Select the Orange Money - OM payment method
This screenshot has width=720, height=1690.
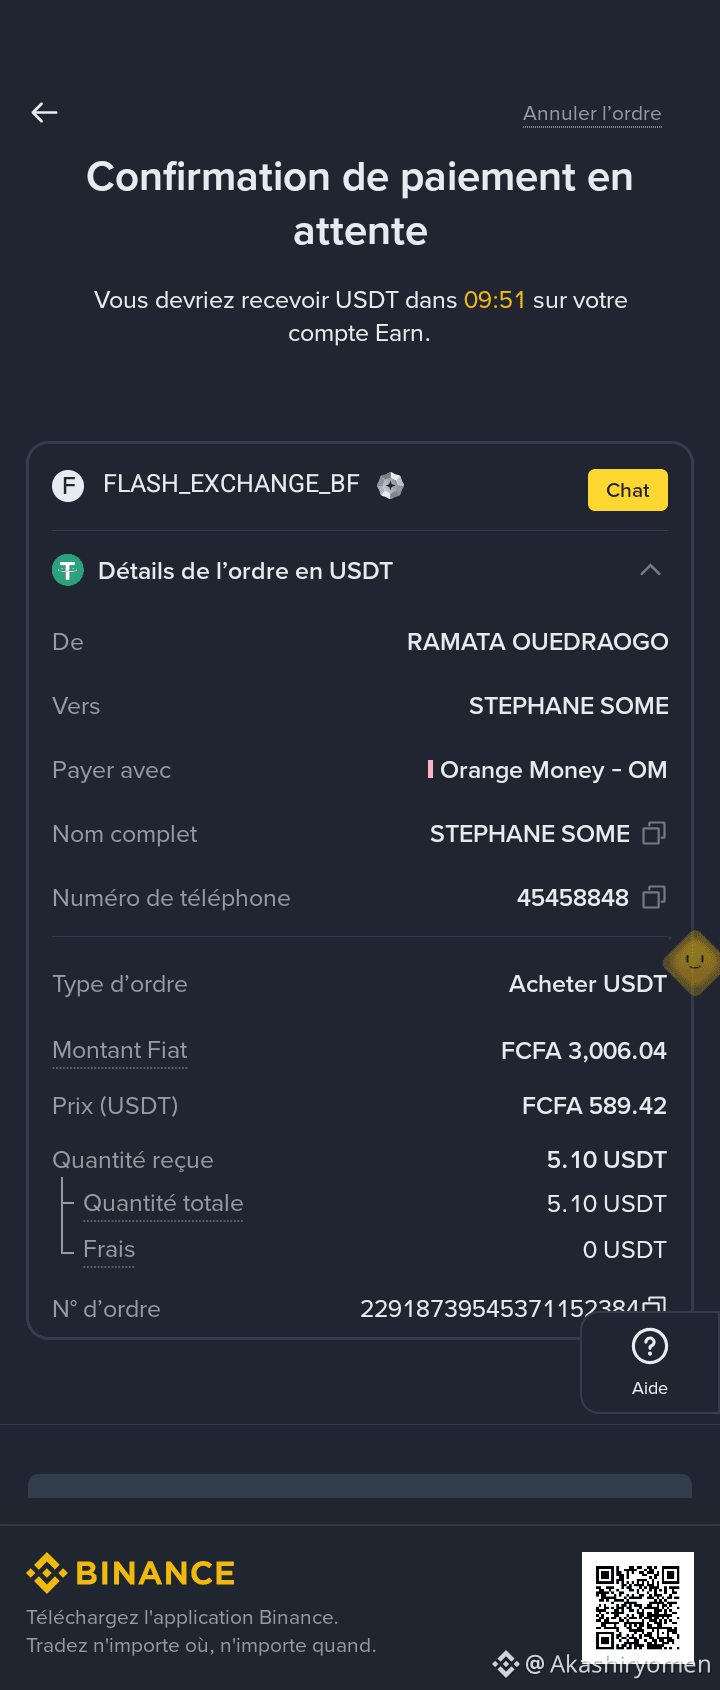click(x=547, y=770)
